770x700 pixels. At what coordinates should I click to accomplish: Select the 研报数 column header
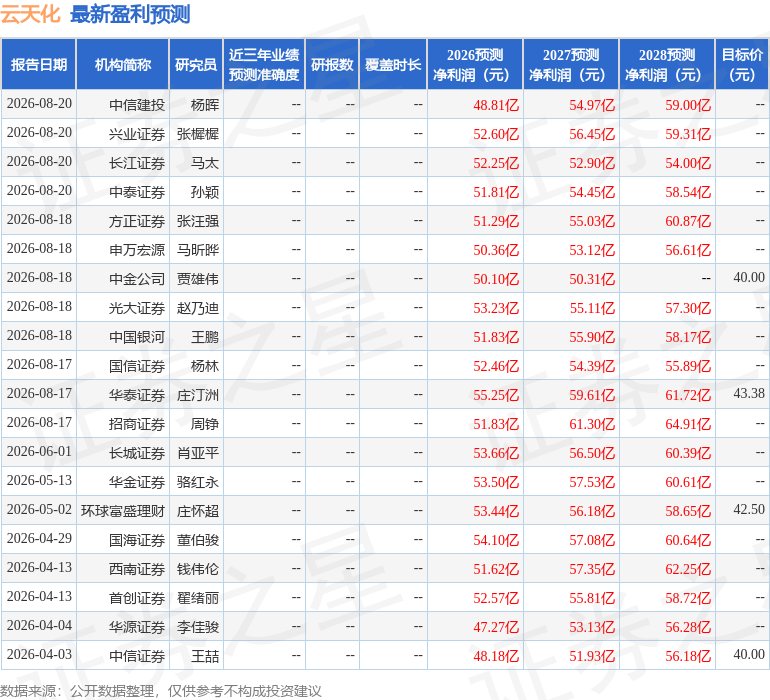pos(332,64)
